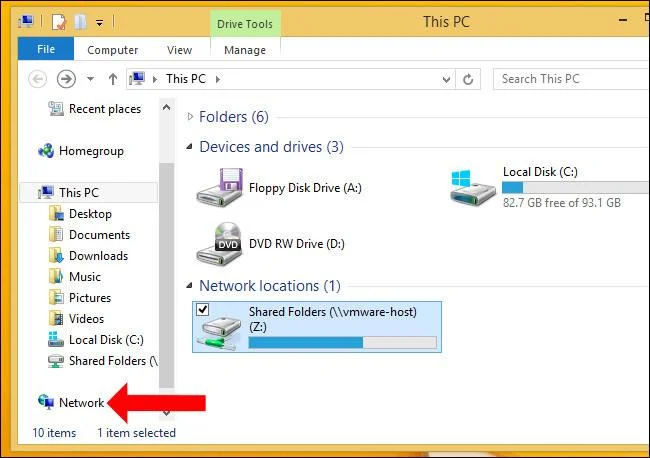Viewport: 650px width, 458px height.
Task: Open the Customize Quick Access Toolbar dropdown
Action: coord(99,23)
